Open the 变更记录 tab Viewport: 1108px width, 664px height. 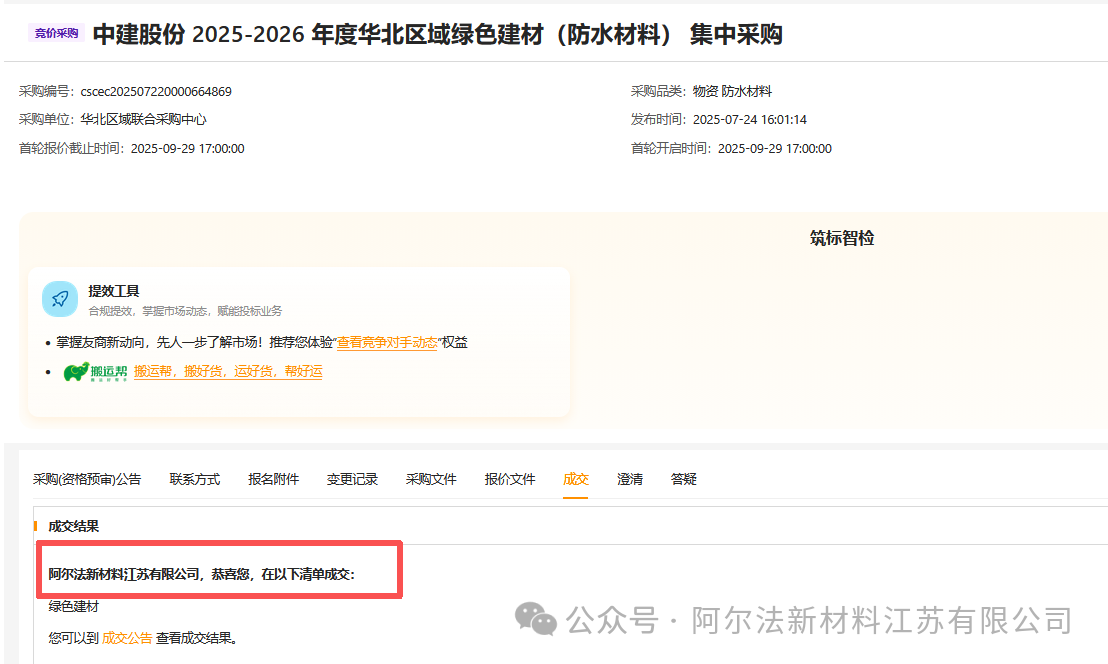[353, 480]
